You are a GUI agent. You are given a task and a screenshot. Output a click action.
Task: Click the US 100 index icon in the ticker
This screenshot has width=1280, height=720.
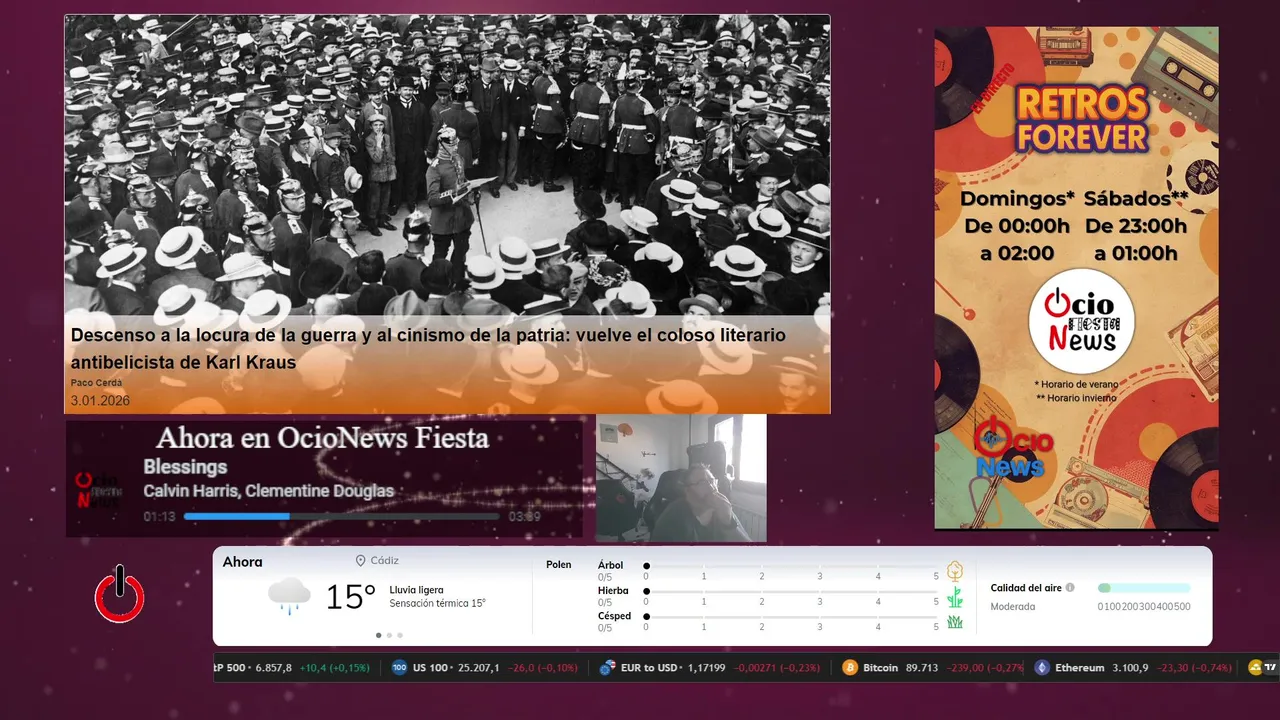tap(399, 668)
